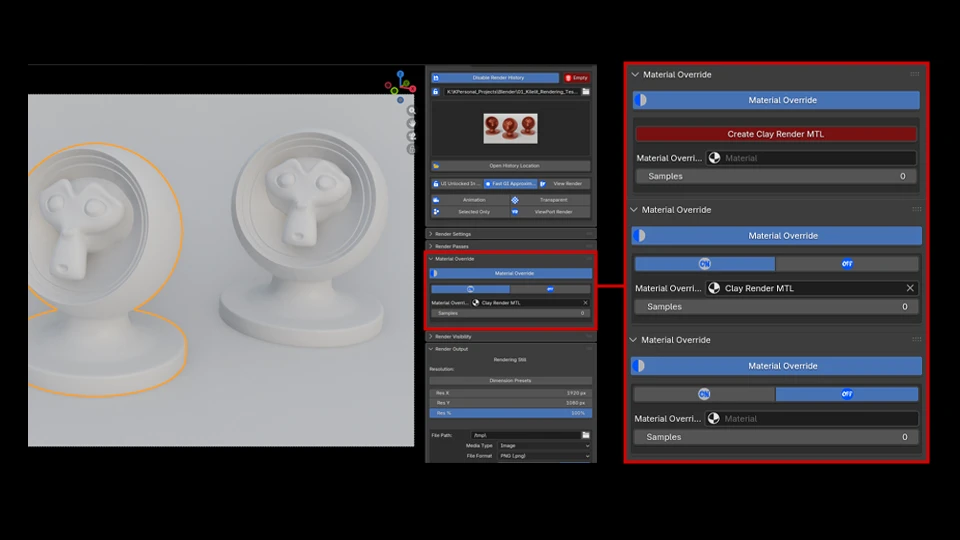Click the empty Material field in bottom enlarged section
Screen dimensions: 960x540
[x=812, y=419]
